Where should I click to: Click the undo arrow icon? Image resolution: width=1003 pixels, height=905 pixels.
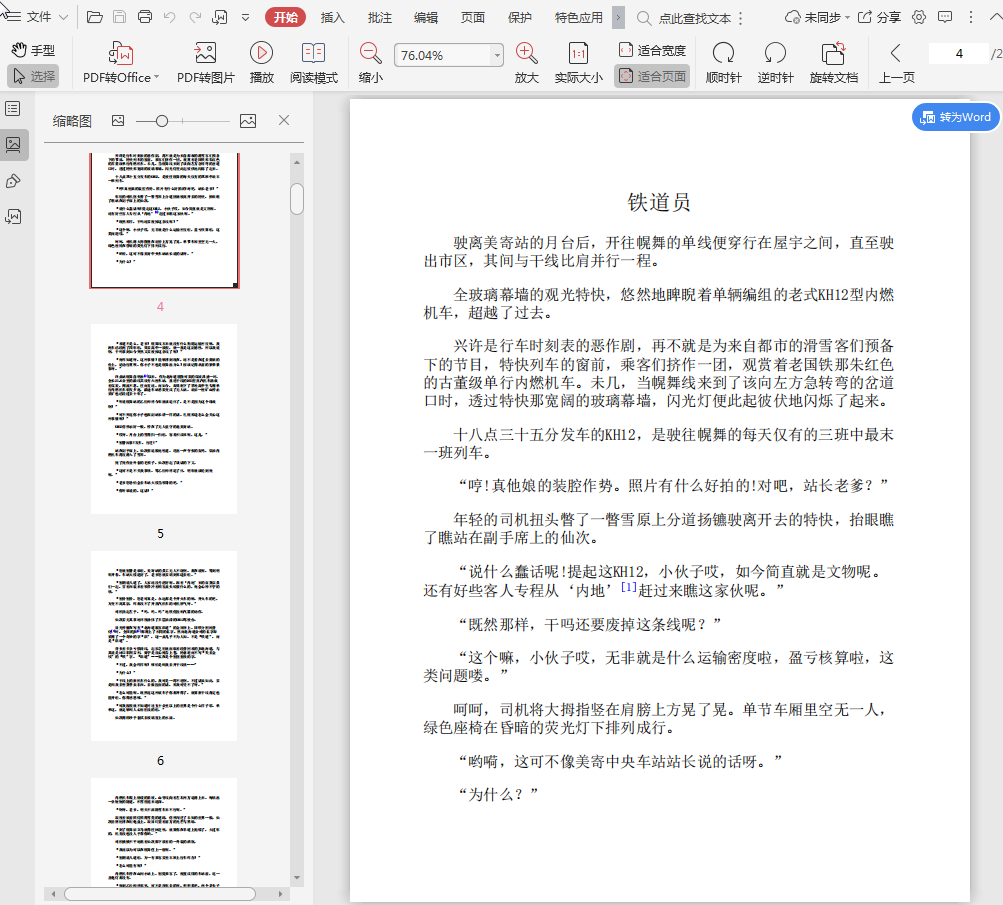pos(170,17)
